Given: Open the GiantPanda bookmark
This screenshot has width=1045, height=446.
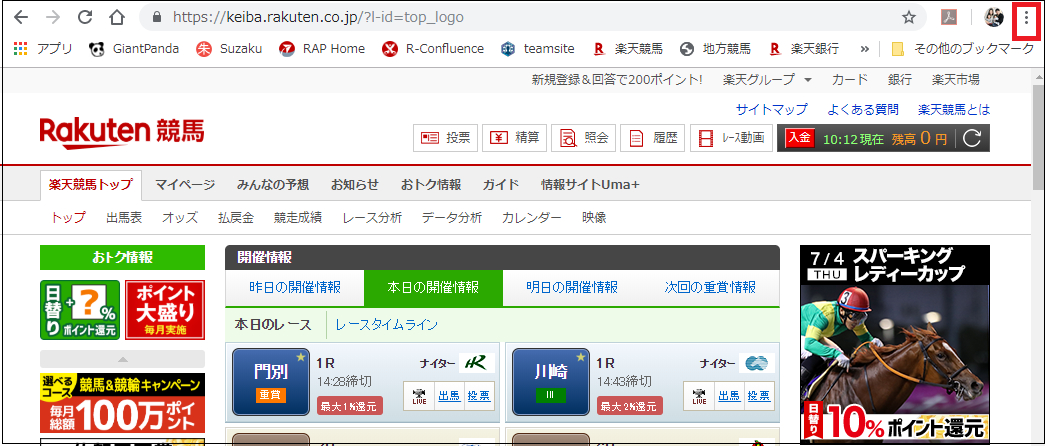Looking at the screenshot, I should pyautogui.click(x=134, y=49).
